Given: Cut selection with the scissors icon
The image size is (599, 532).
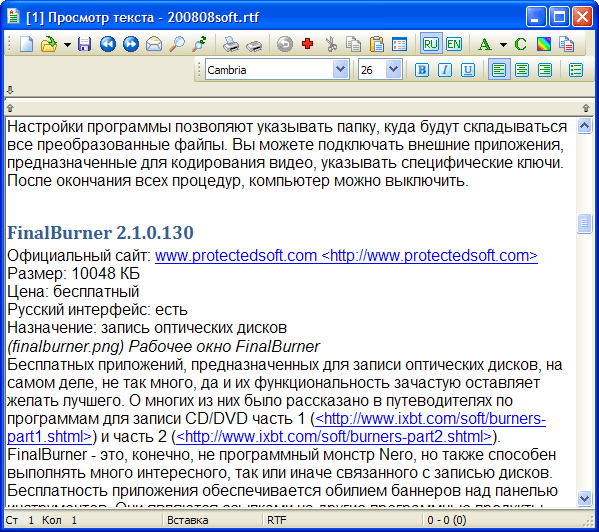Looking at the screenshot, I should click(331, 44).
